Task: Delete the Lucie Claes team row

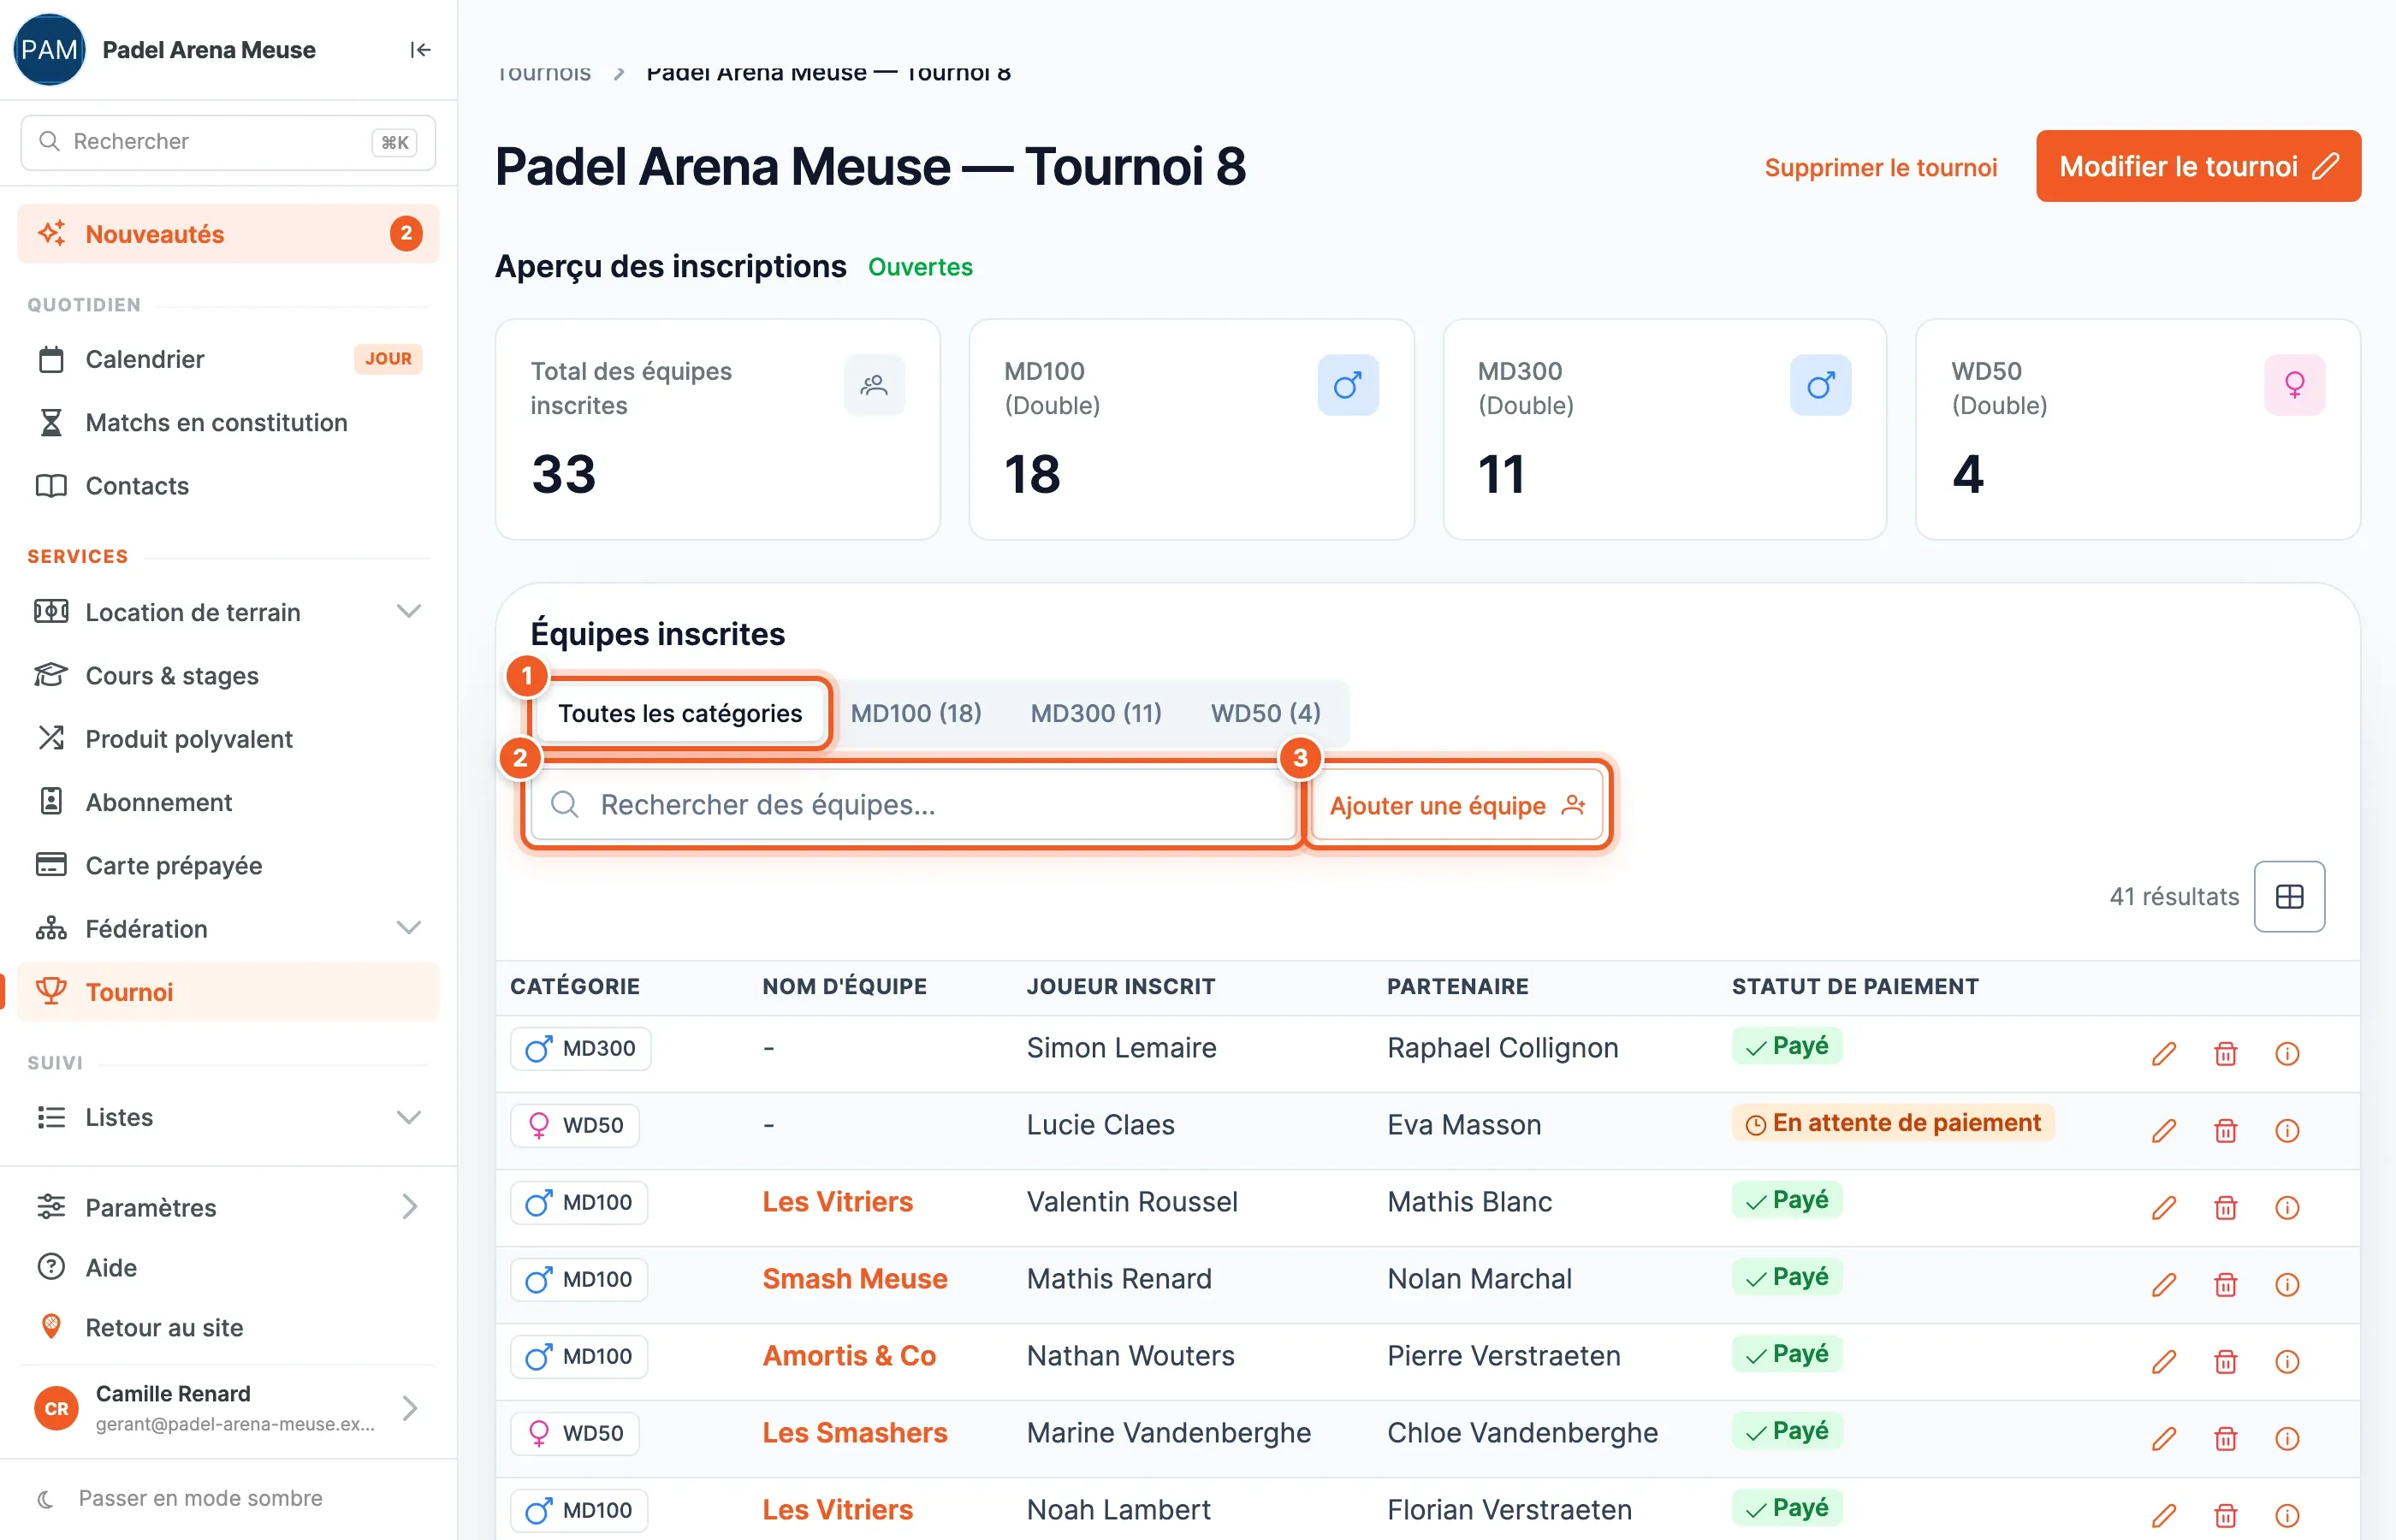Action: click(2225, 1131)
